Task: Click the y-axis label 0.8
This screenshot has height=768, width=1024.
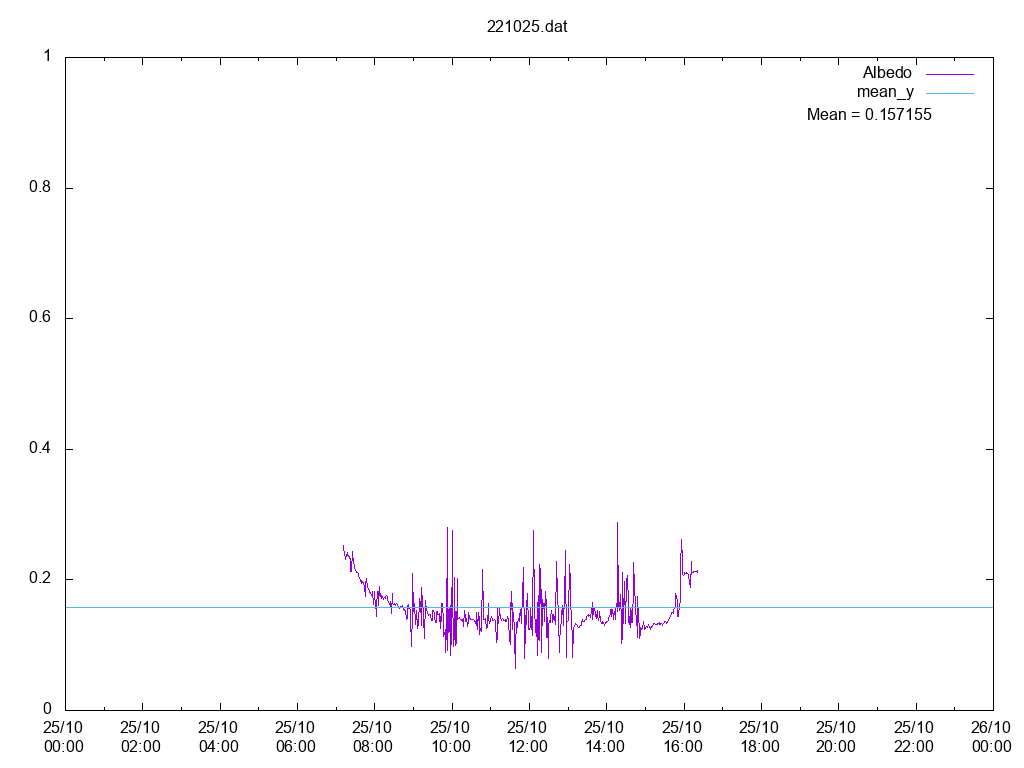Action: pos(40,187)
